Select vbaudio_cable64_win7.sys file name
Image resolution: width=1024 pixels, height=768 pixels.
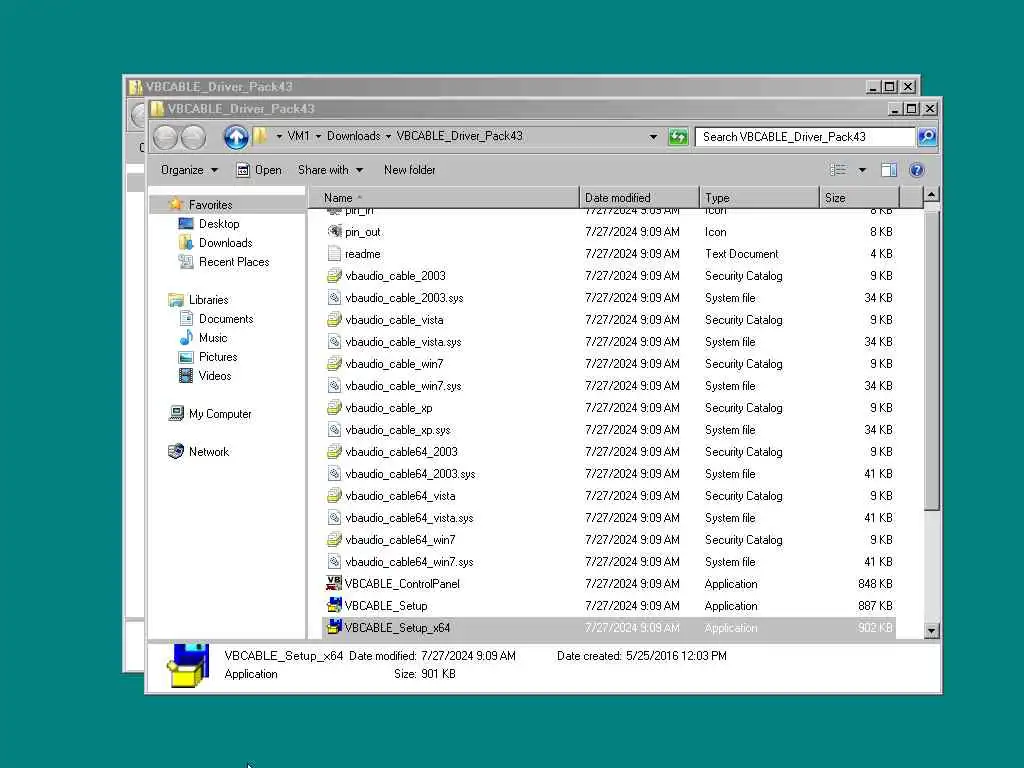(409, 562)
